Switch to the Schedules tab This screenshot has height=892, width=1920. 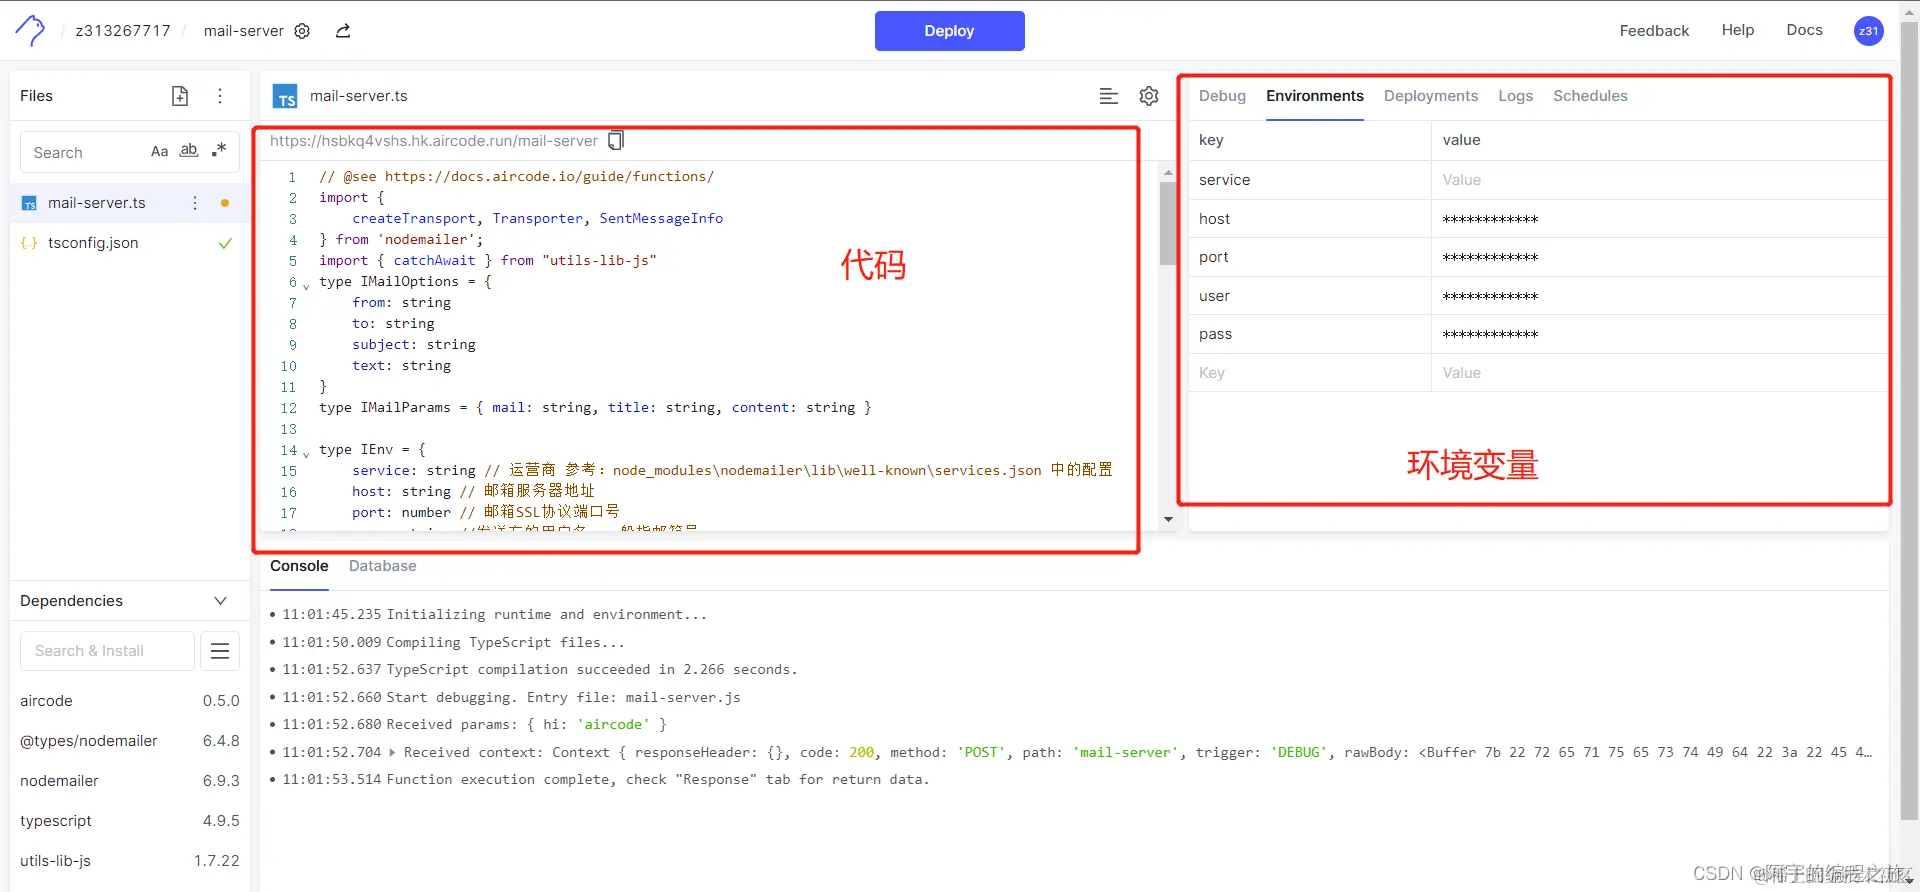(1590, 96)
